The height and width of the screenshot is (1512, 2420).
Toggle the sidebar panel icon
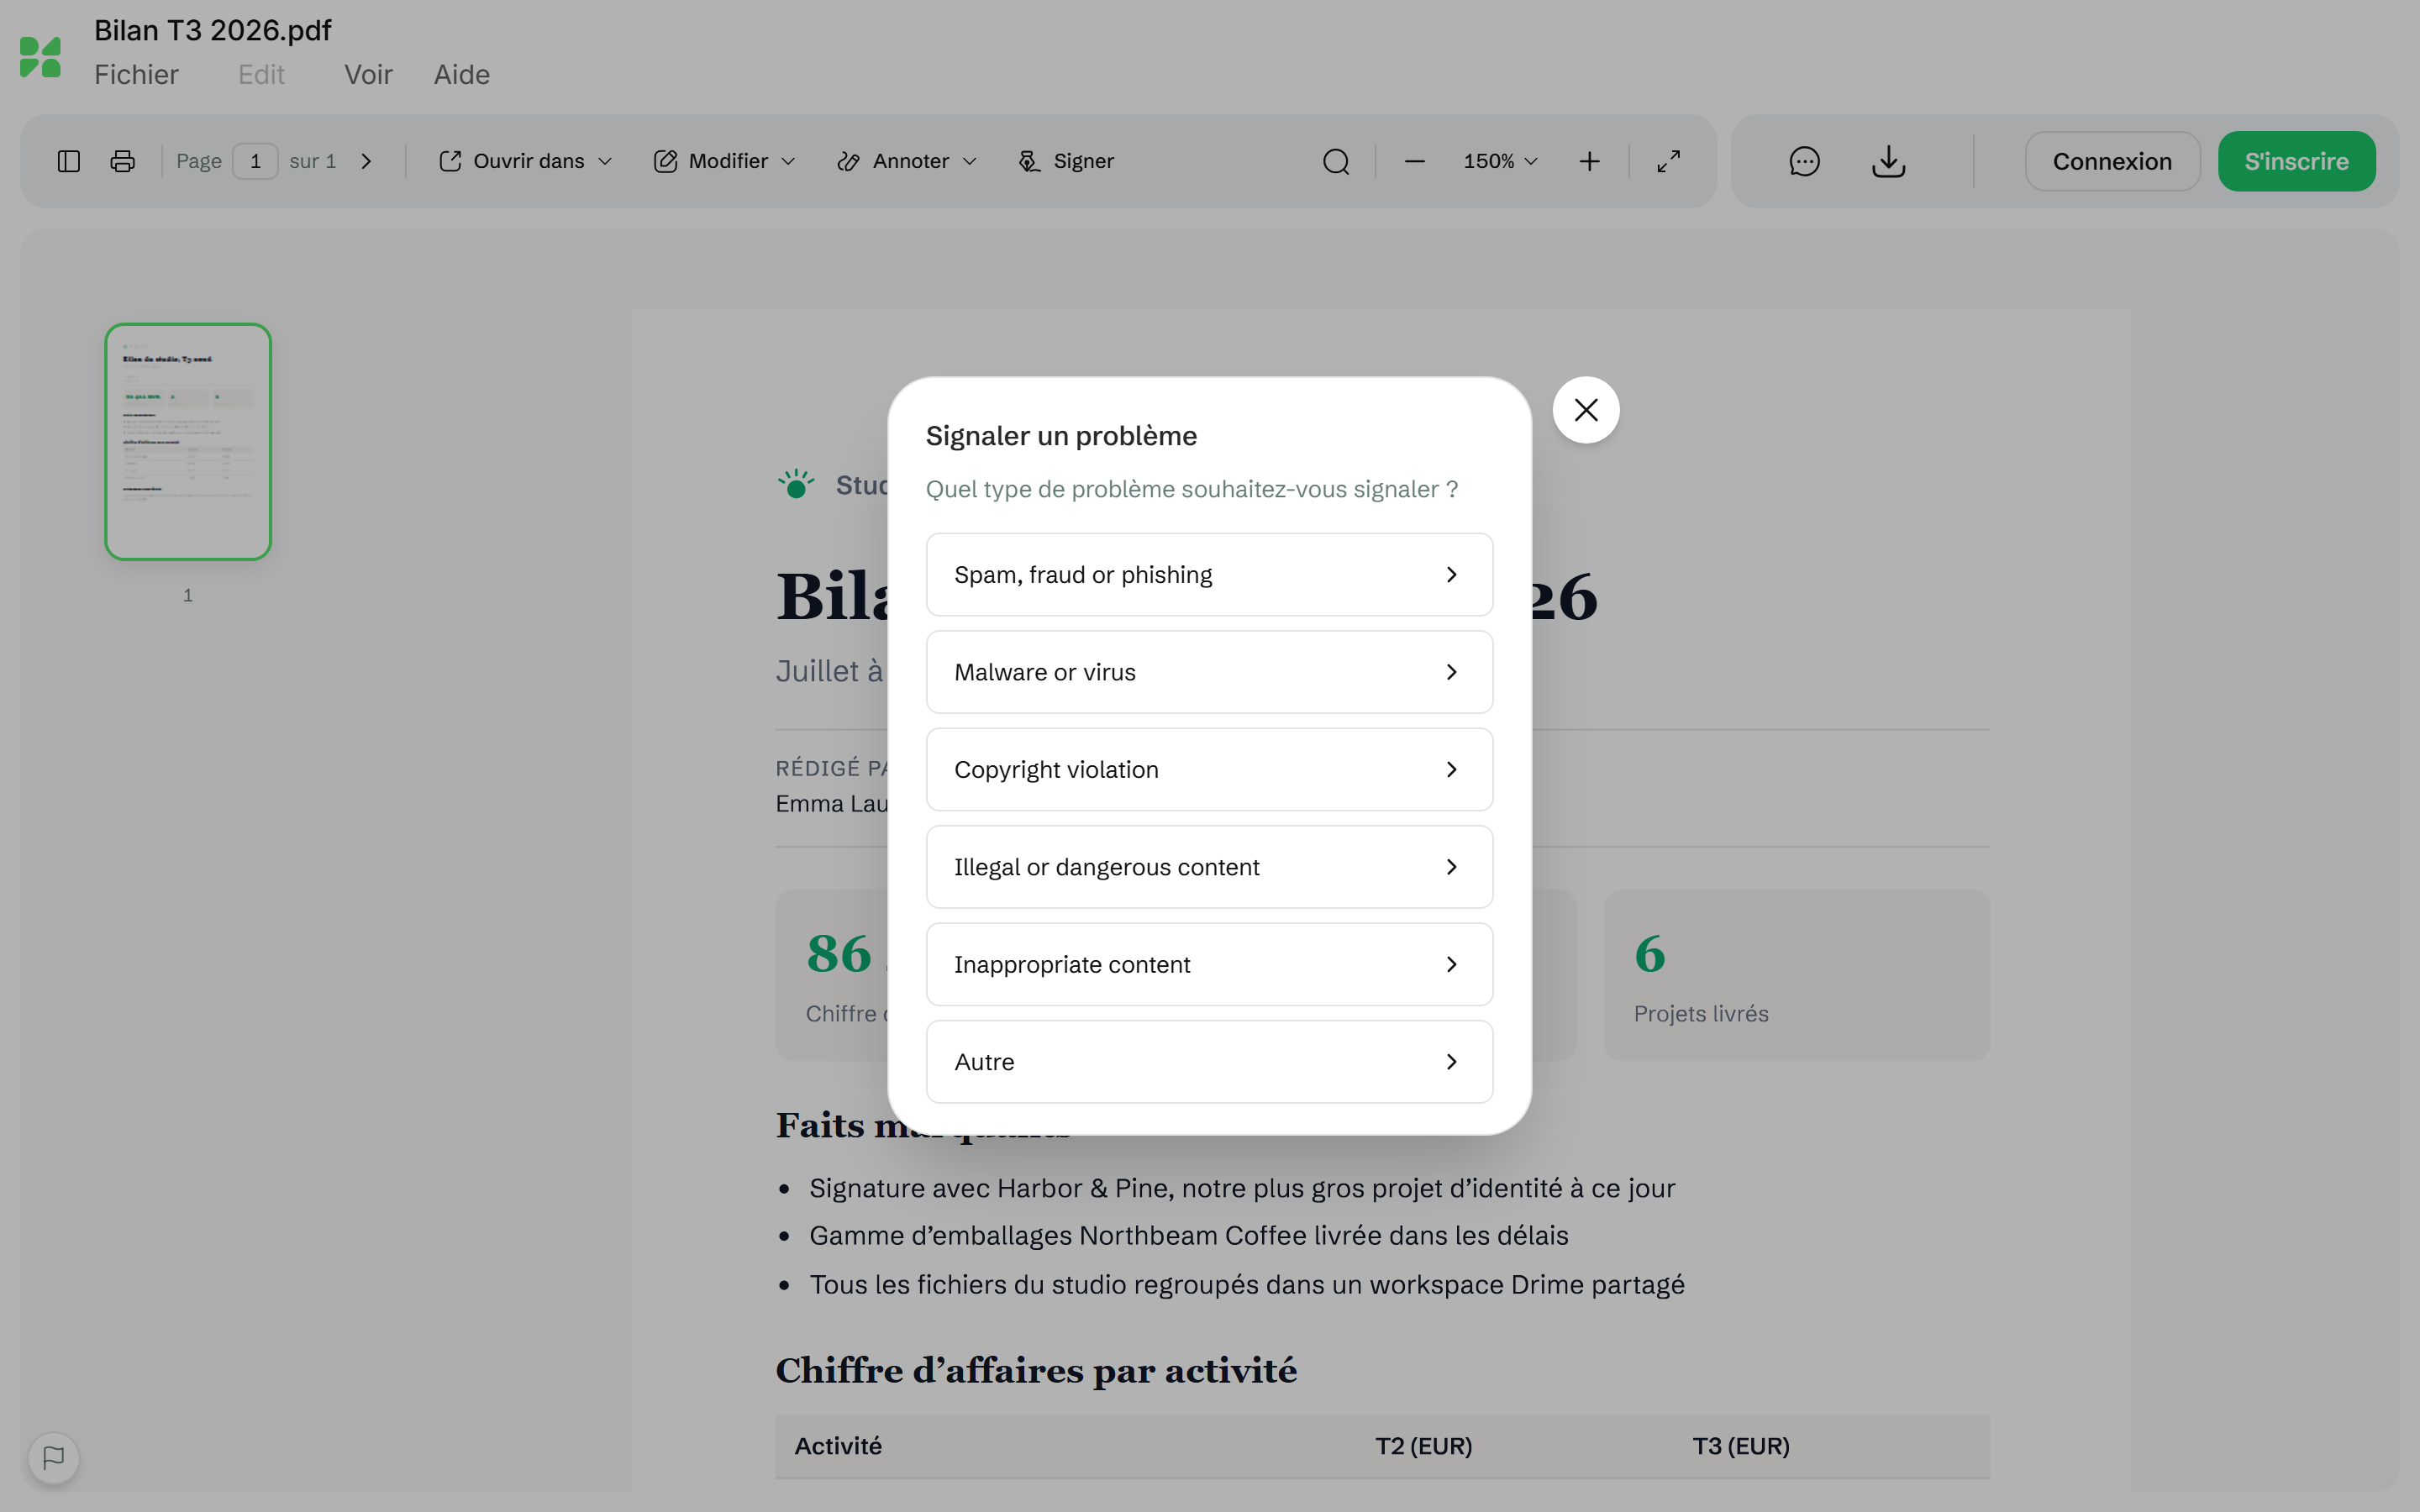(x=69, y=161)
